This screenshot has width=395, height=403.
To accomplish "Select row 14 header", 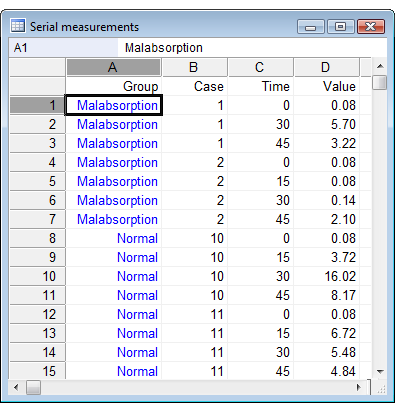I will point(37,352).
